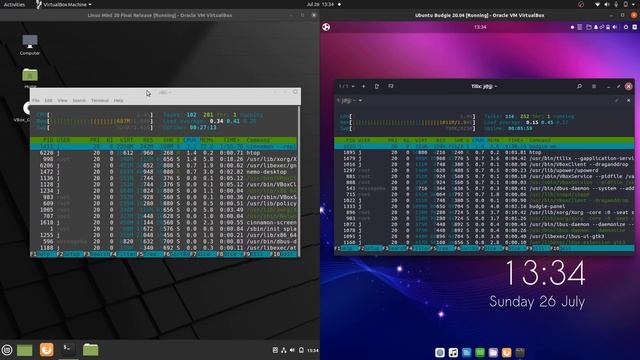This screenshot has height=360, width=640.
Task: Select nemo-desktop process row in Mint htop
Action: [x=164, y=172]
